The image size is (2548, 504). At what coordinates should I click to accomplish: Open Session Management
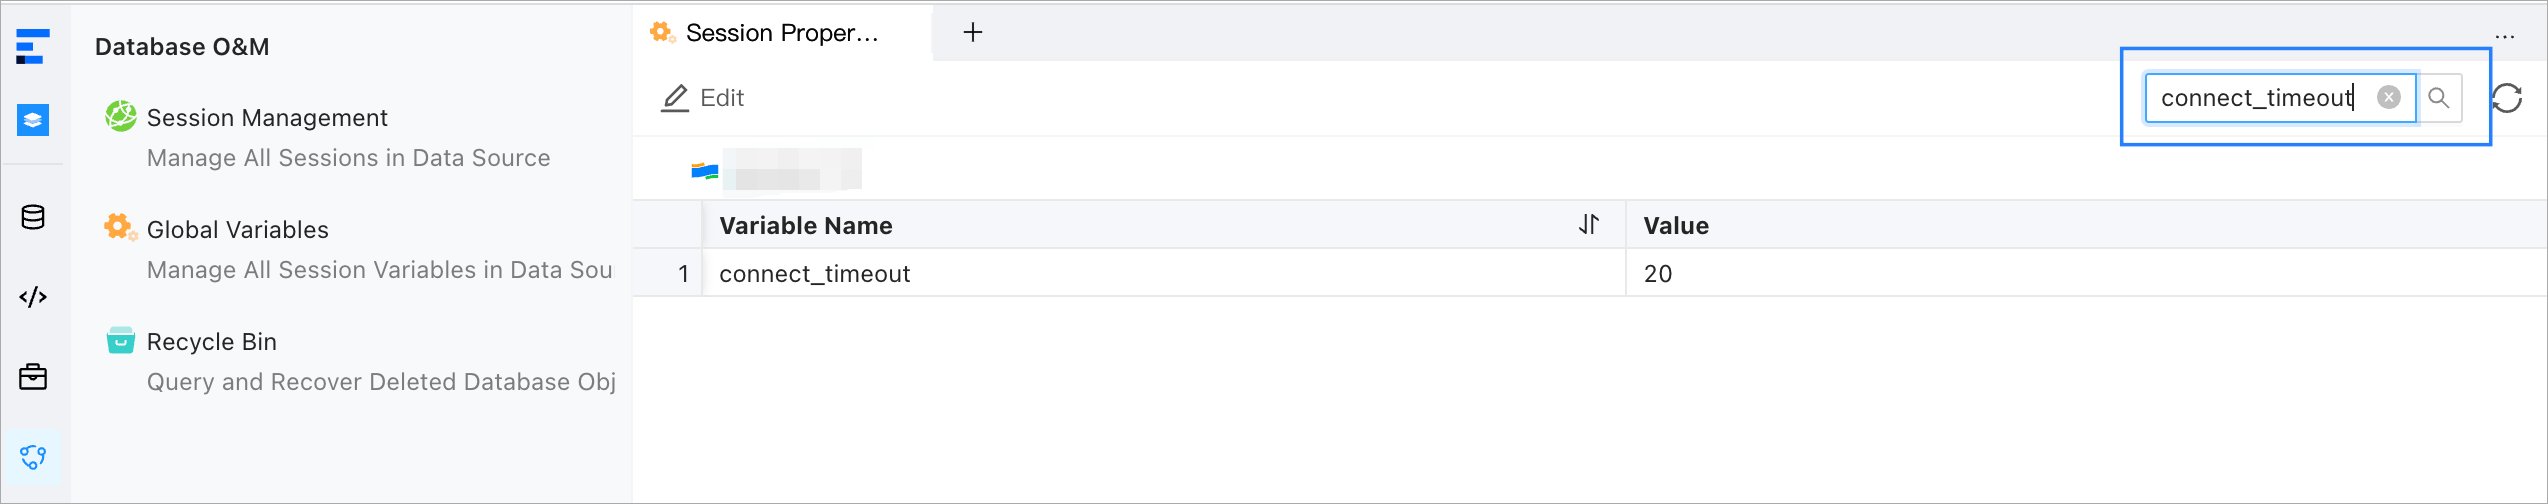click(x=267, y=118)
